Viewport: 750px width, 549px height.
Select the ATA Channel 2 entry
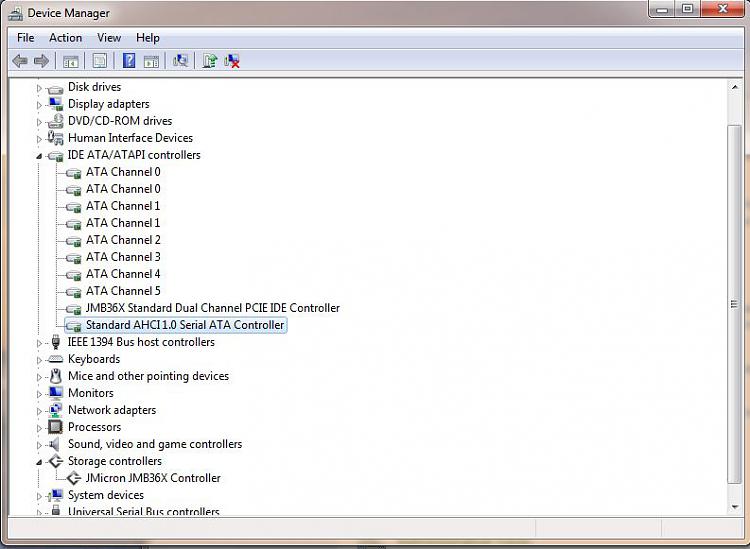(x=123, y=240)
